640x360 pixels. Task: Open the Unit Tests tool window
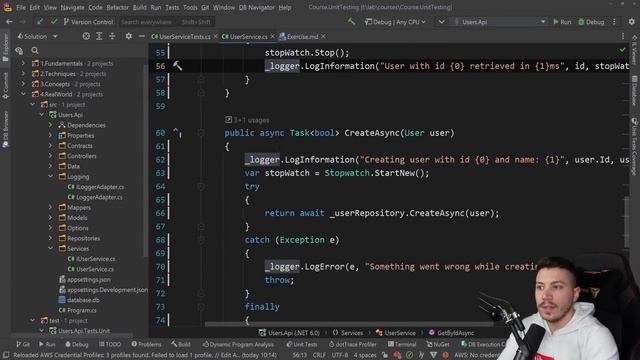(301, 344)
